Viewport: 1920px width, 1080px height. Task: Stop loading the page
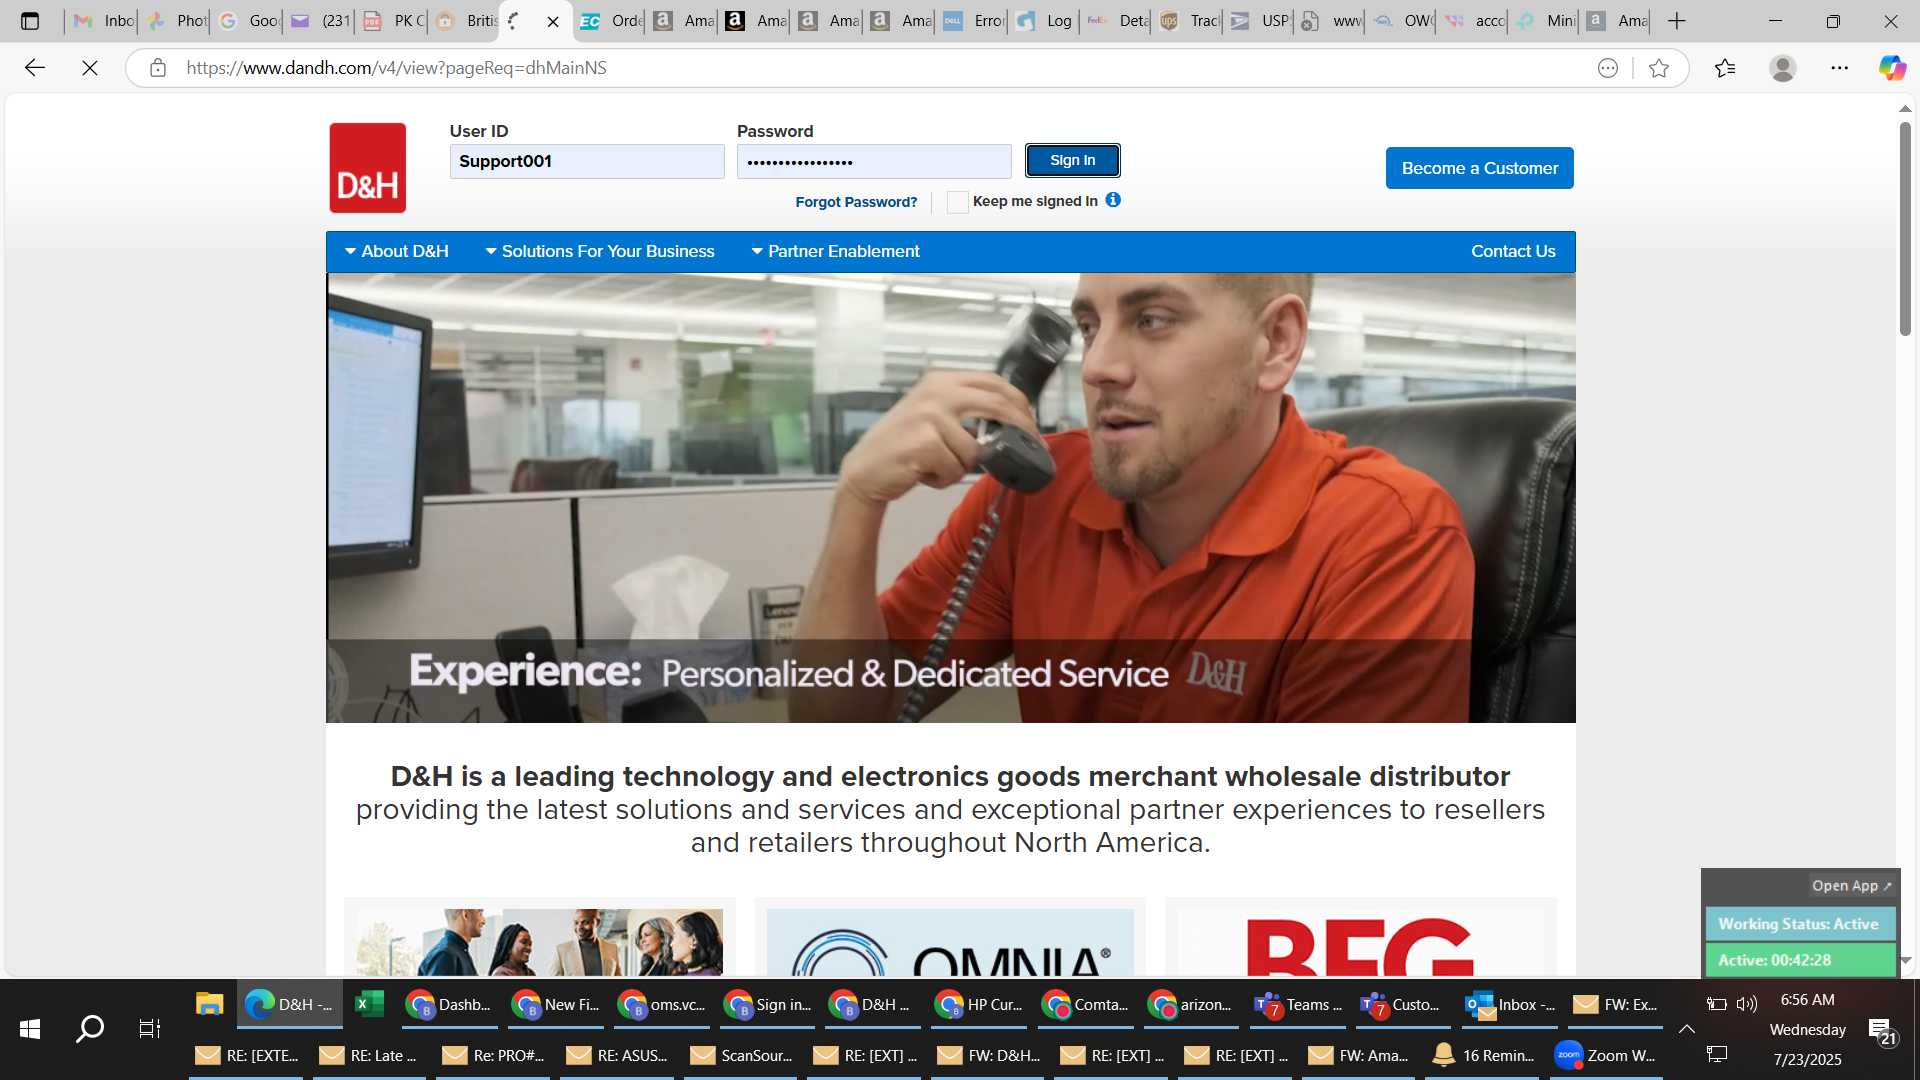click(90, 68)
